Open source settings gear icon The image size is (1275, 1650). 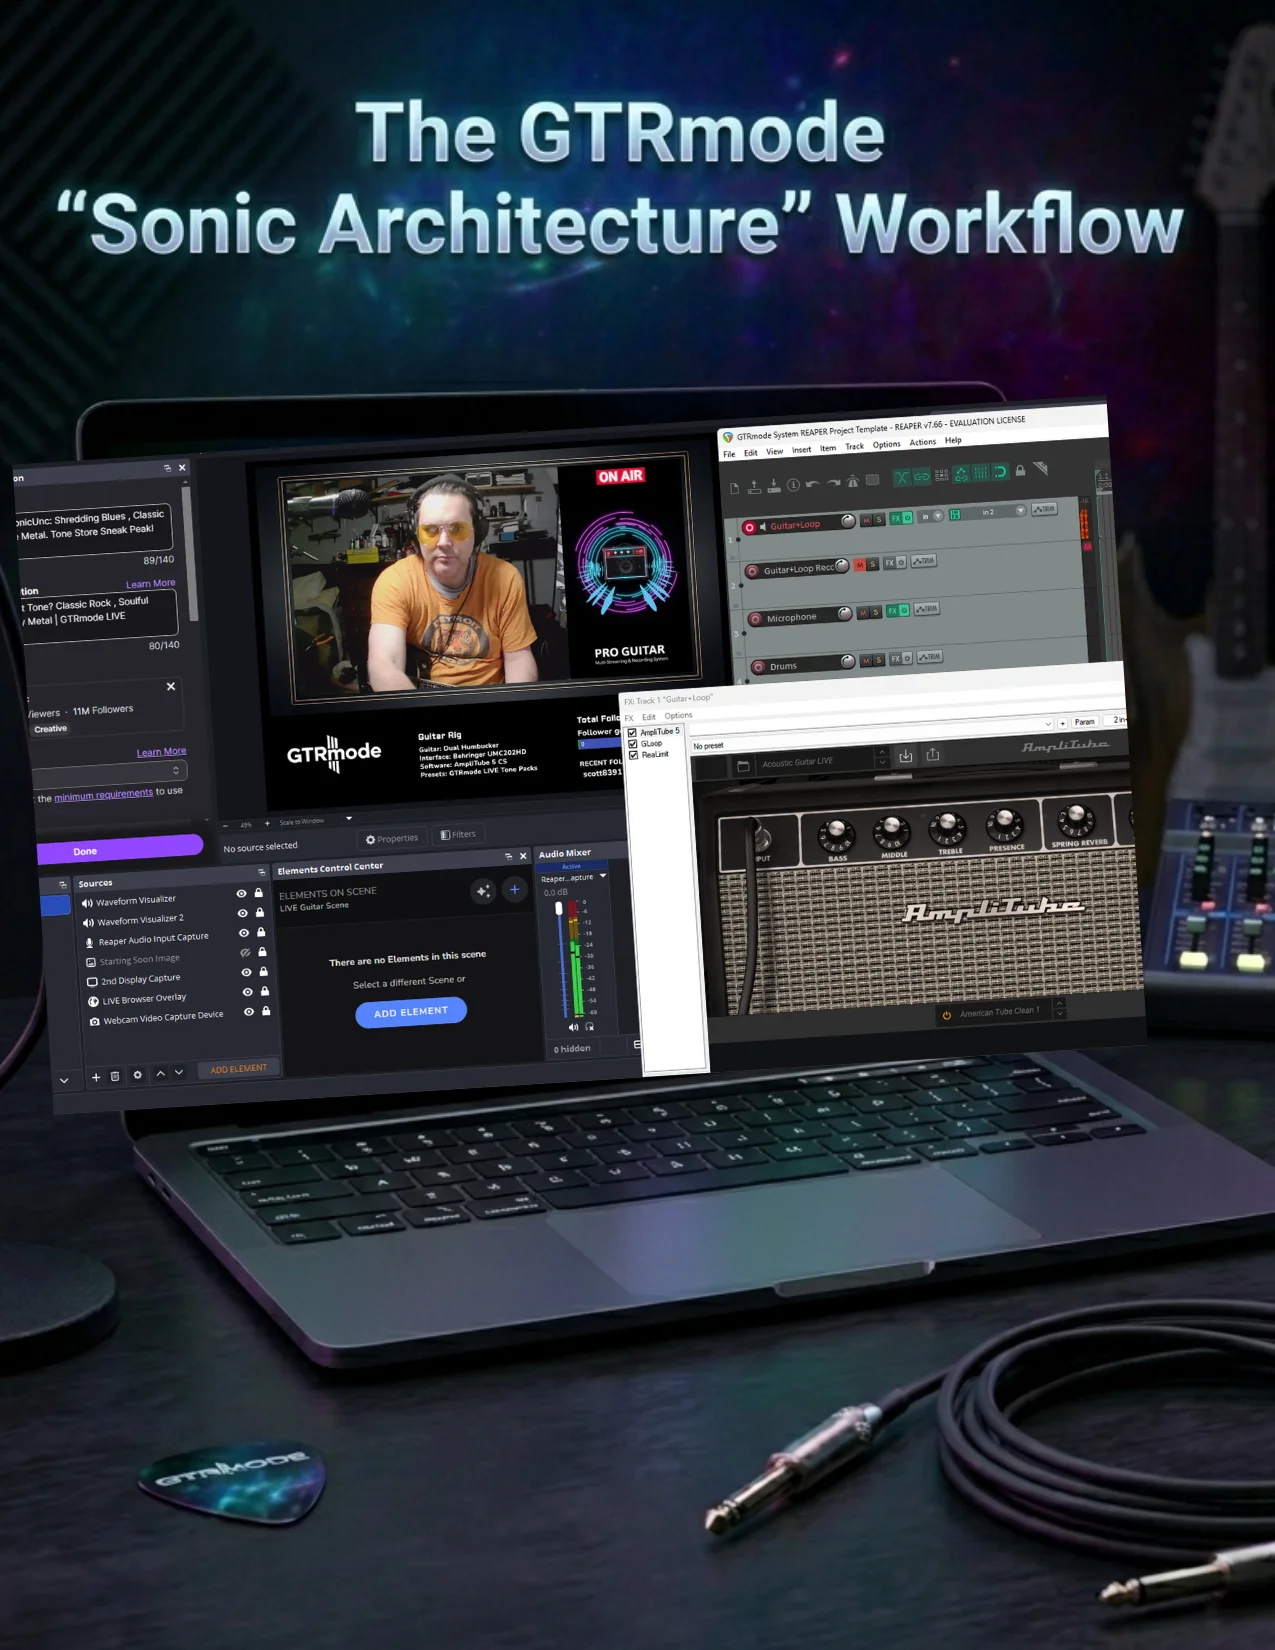pos(137,1075)
